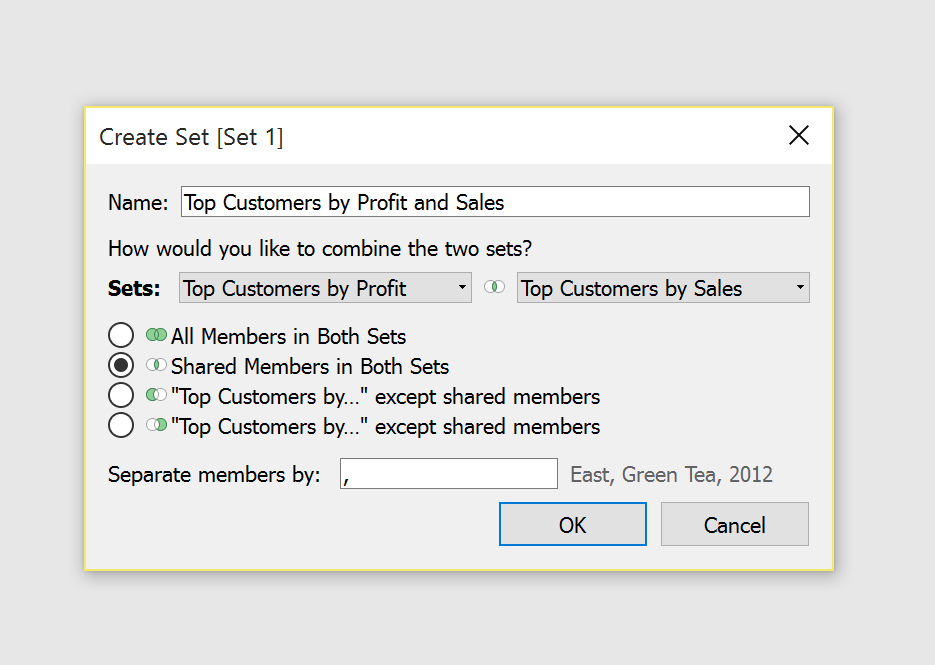Open the Top Customers by Profit dropdown

coord(325,289)
